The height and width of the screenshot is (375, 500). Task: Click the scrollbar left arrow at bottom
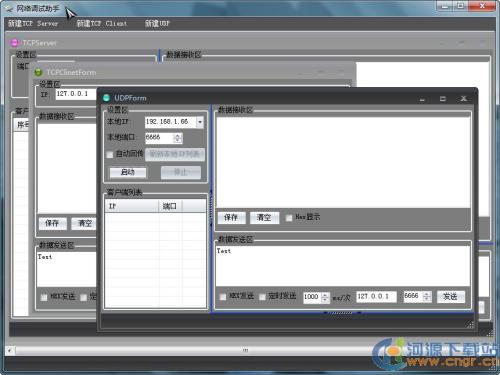tap(10, 350)
